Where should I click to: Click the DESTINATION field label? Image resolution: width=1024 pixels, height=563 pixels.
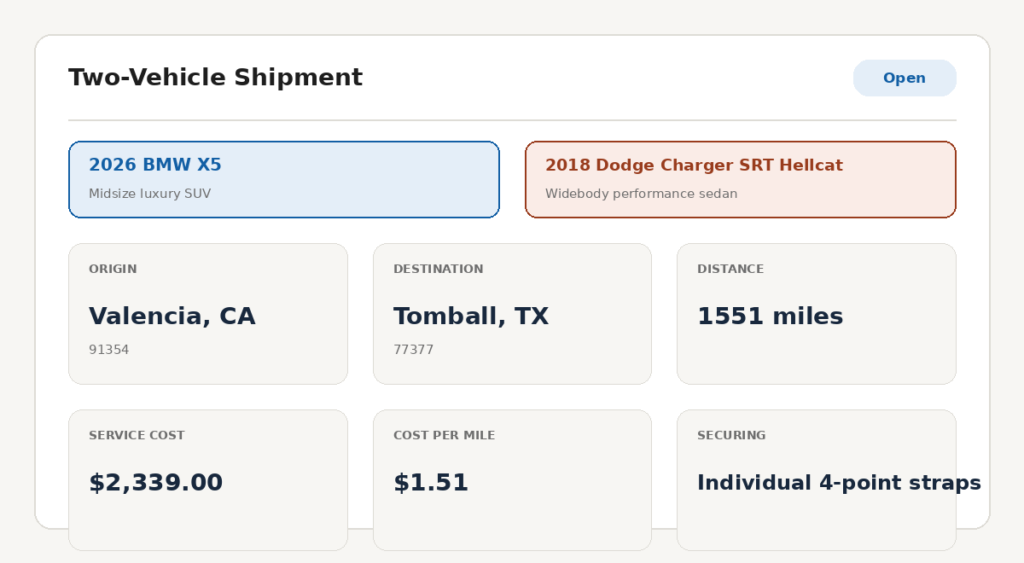pos(438,269)
